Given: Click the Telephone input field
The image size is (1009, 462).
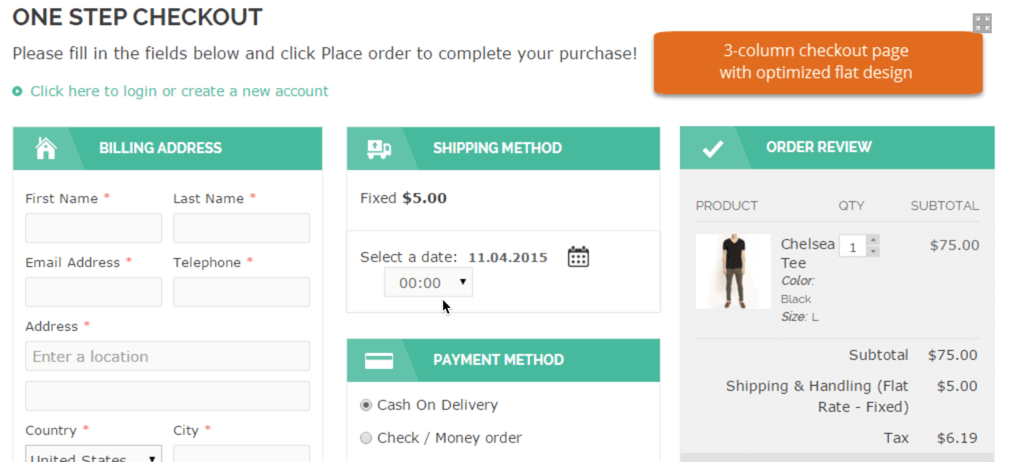Looking at the screenshot, I should [241, 292].
